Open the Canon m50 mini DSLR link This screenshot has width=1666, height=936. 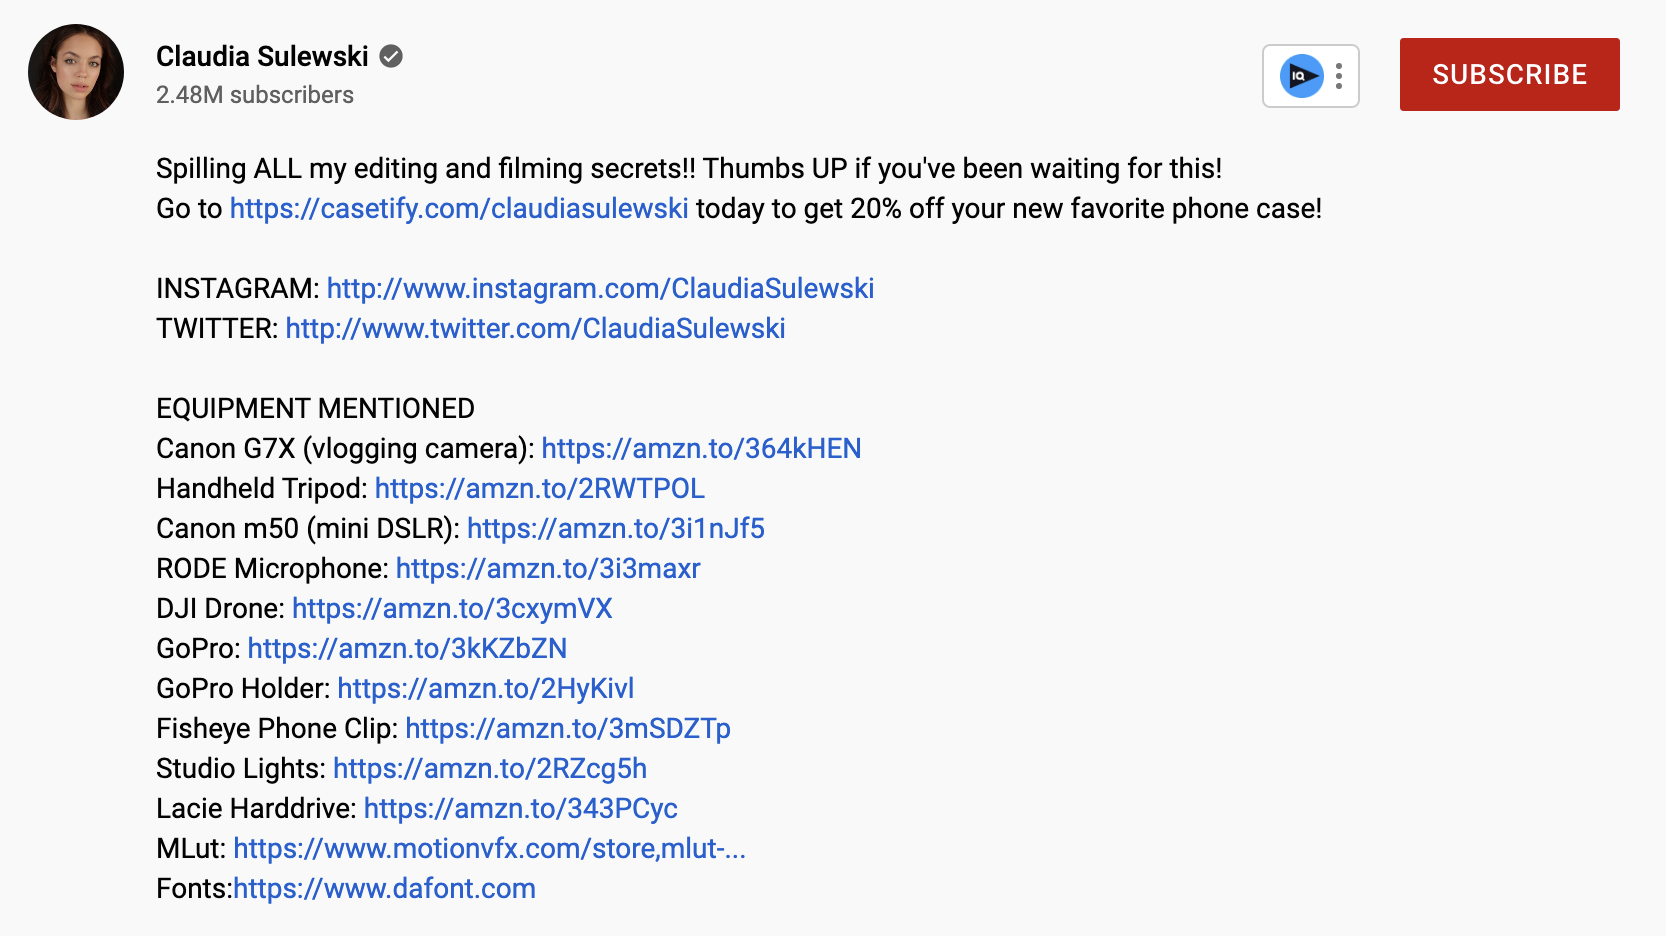tap(616, 528)
